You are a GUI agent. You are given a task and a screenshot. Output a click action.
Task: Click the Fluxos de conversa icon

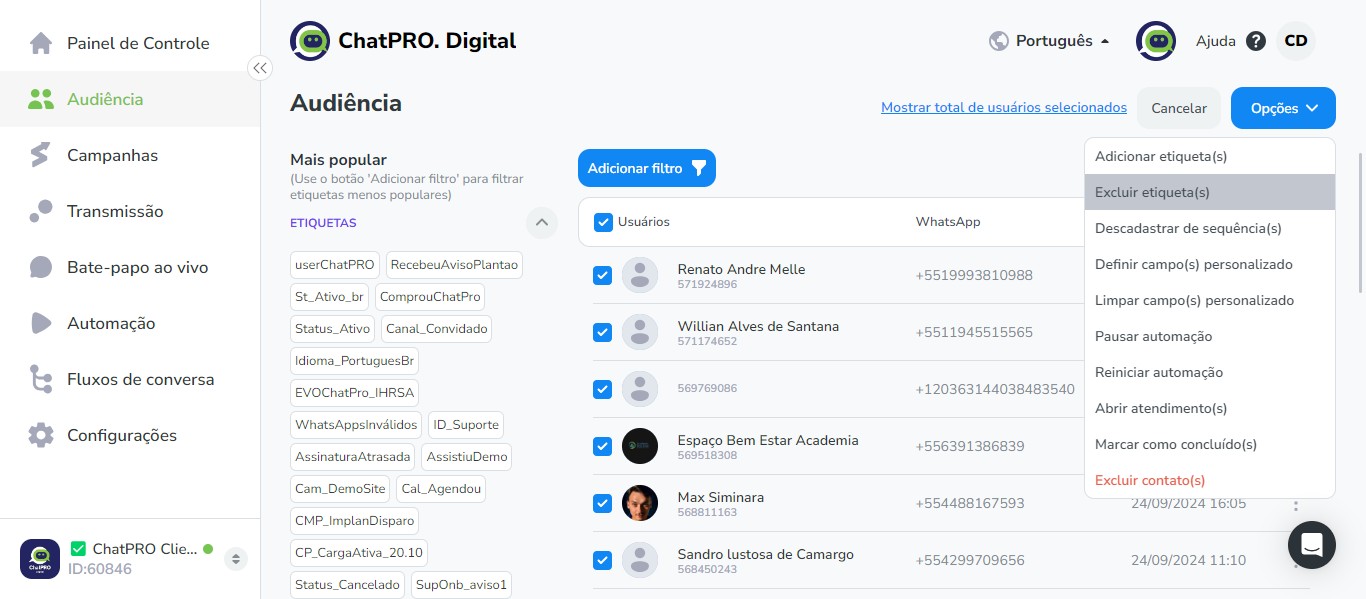(x=41, y=379)
